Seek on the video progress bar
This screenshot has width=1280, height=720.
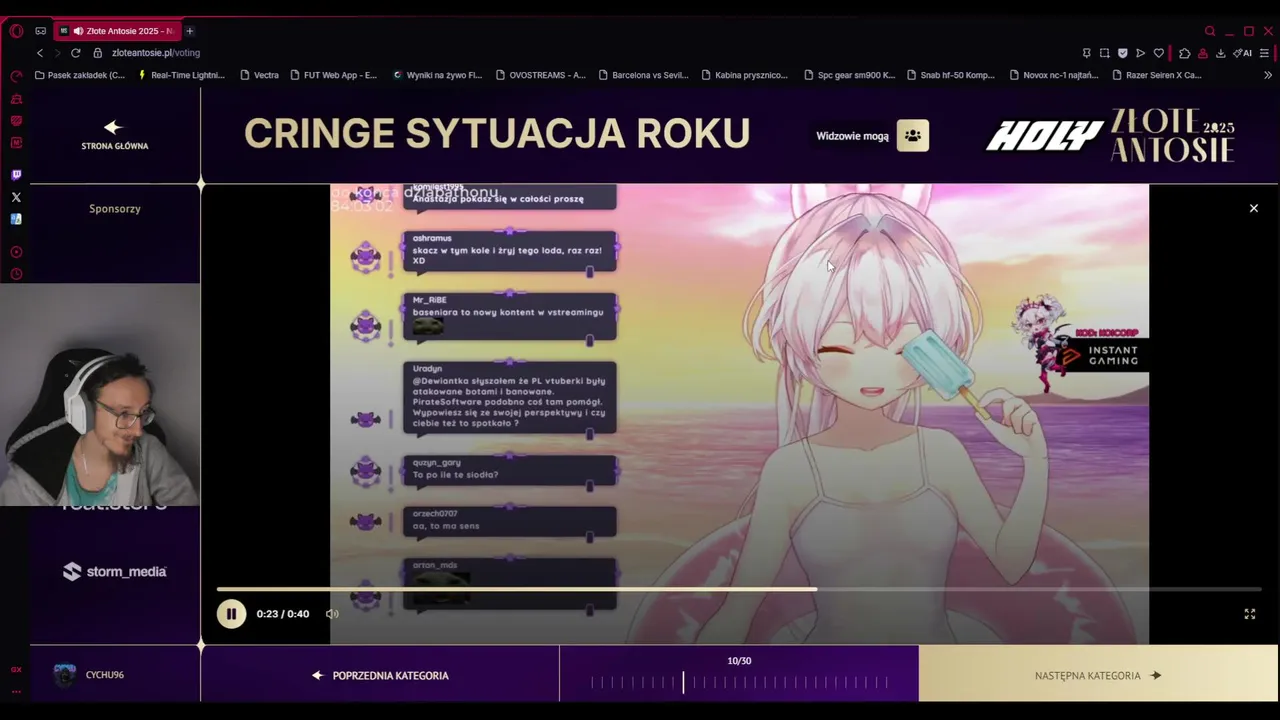click(739, 589)
